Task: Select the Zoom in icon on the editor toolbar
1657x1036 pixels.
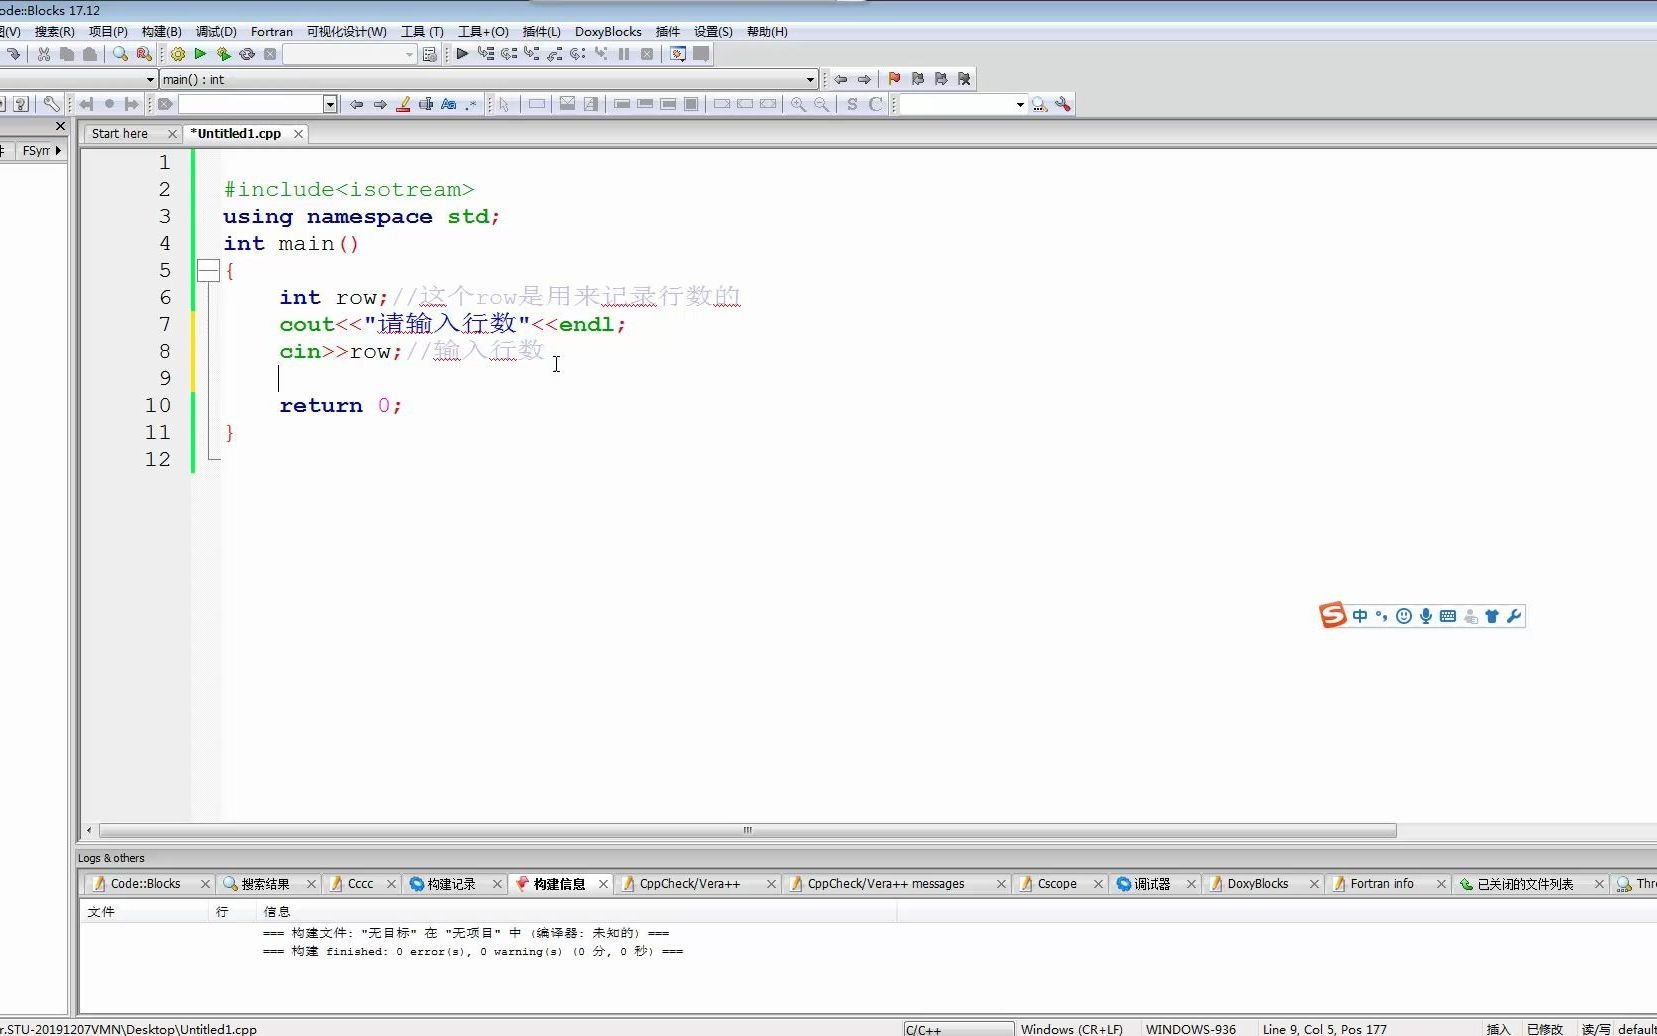Action: [796, 104]
